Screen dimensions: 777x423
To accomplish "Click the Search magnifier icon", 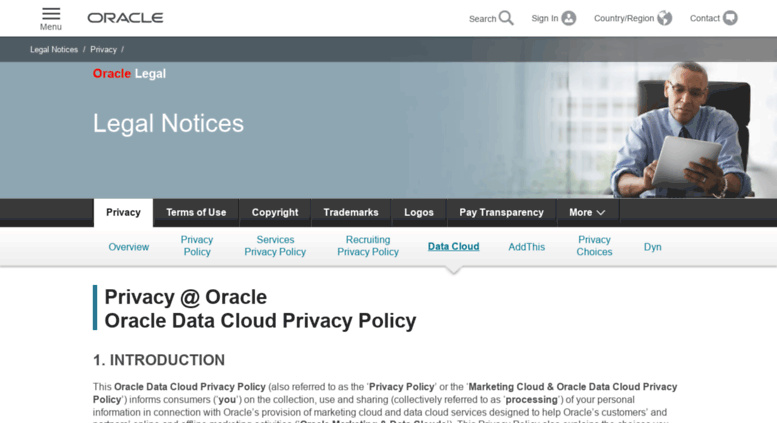I will 506,18.
